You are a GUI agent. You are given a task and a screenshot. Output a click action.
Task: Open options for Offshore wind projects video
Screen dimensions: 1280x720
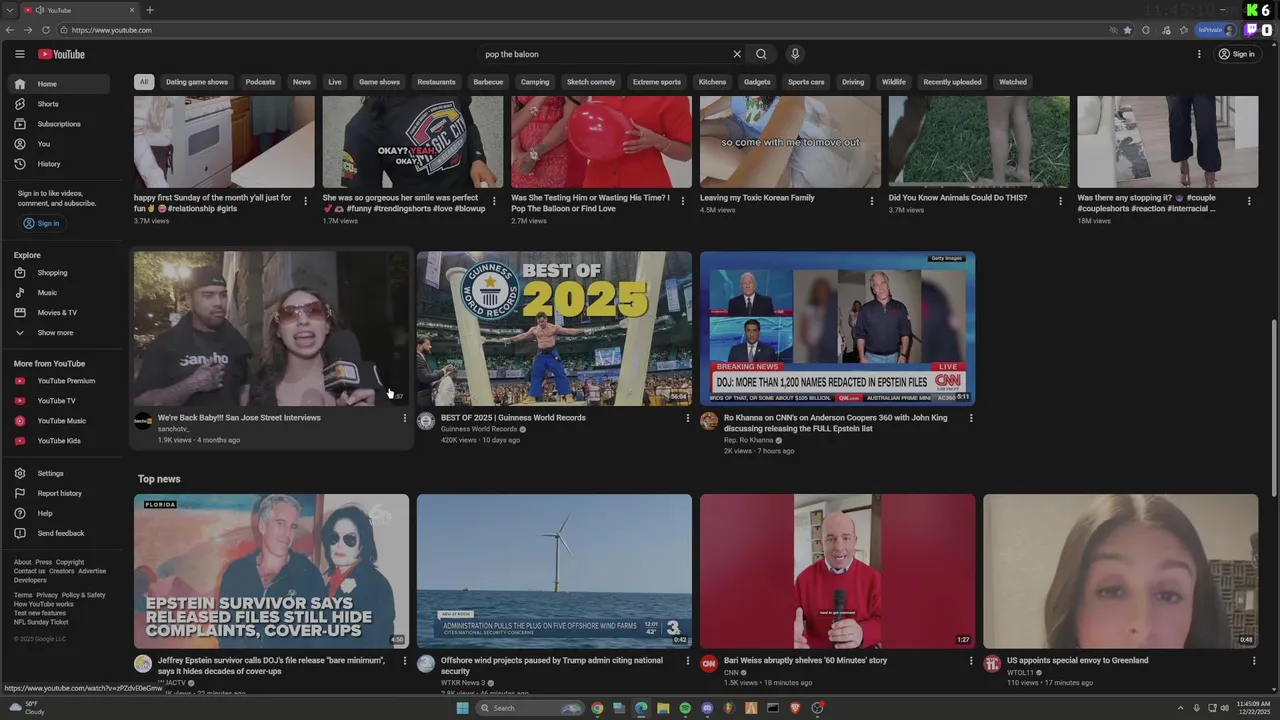pos(688,661)
